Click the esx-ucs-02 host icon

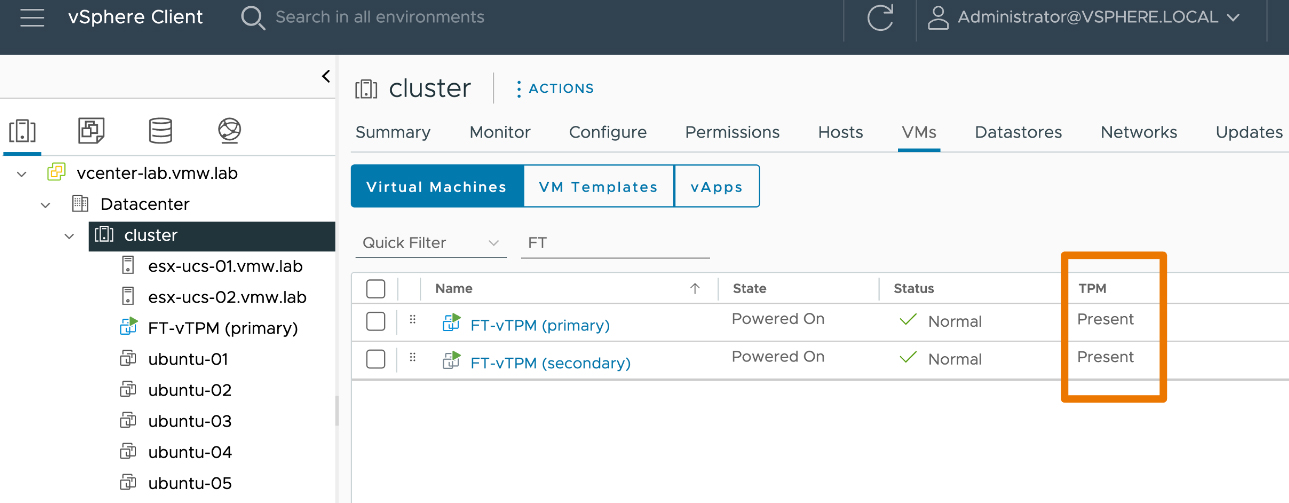128,297
